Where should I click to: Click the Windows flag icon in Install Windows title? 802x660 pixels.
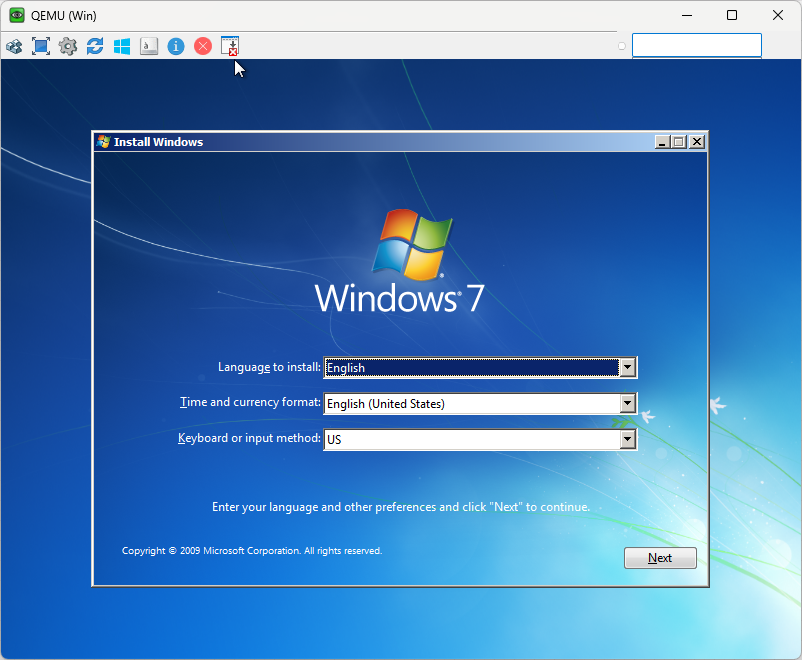(x=103, y=142)
